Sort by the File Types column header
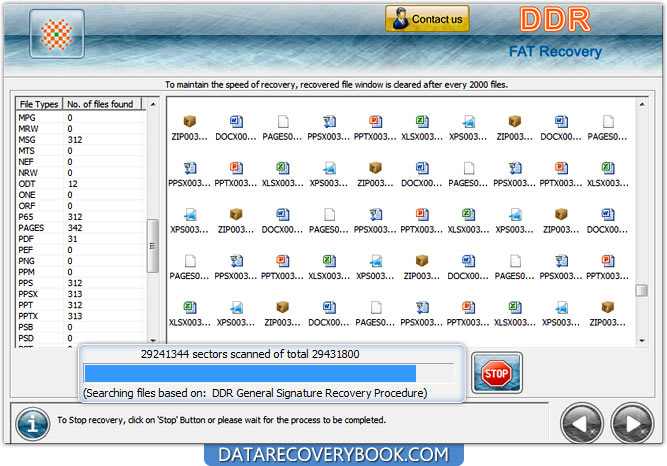The width and height of the screenshot is (667, 466). click(39, 104)
